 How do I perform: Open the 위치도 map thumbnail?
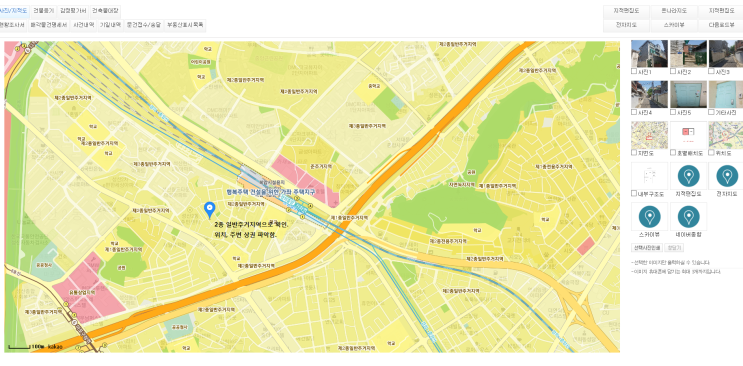[x=726, y=135]
